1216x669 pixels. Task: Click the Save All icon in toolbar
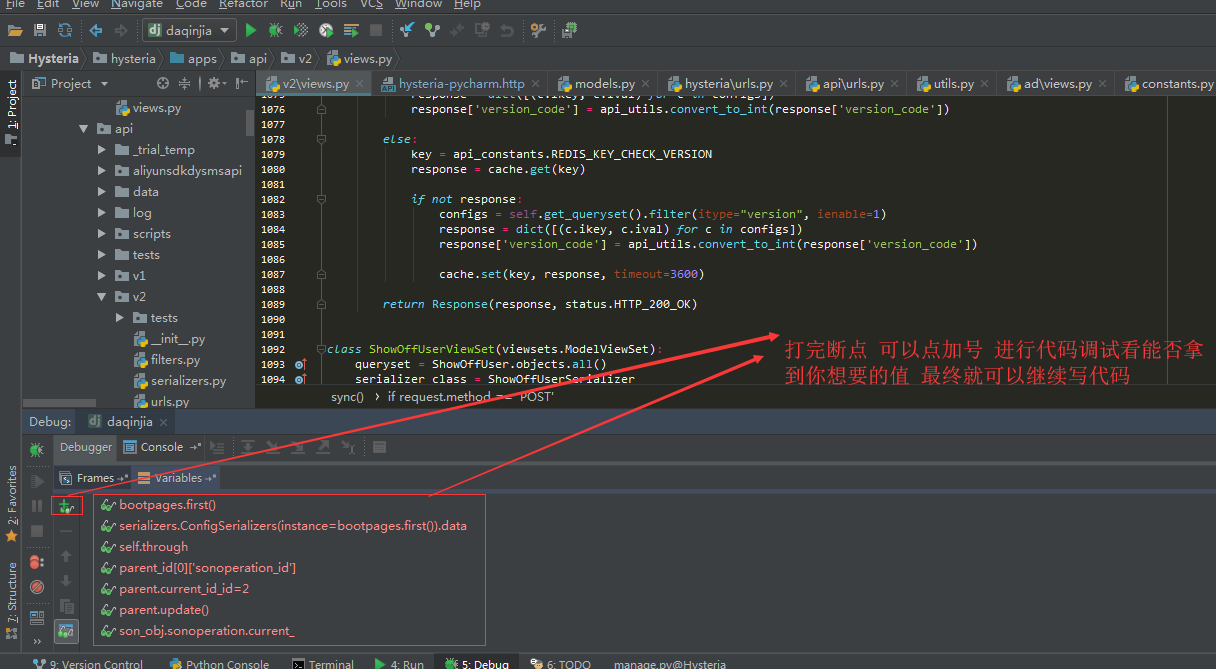click(40, 31)
